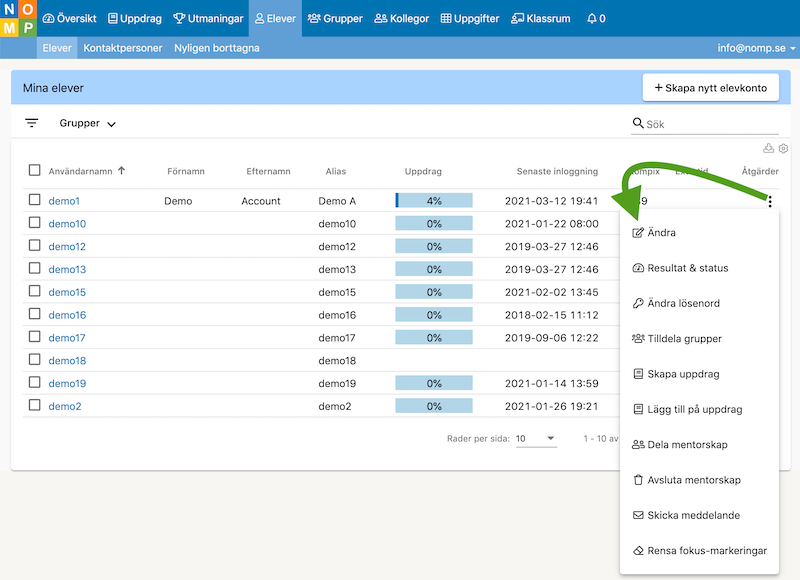This screenshot has height=580, width=800.
Task: Click the NOMP logo
Action: pos(18,18)
